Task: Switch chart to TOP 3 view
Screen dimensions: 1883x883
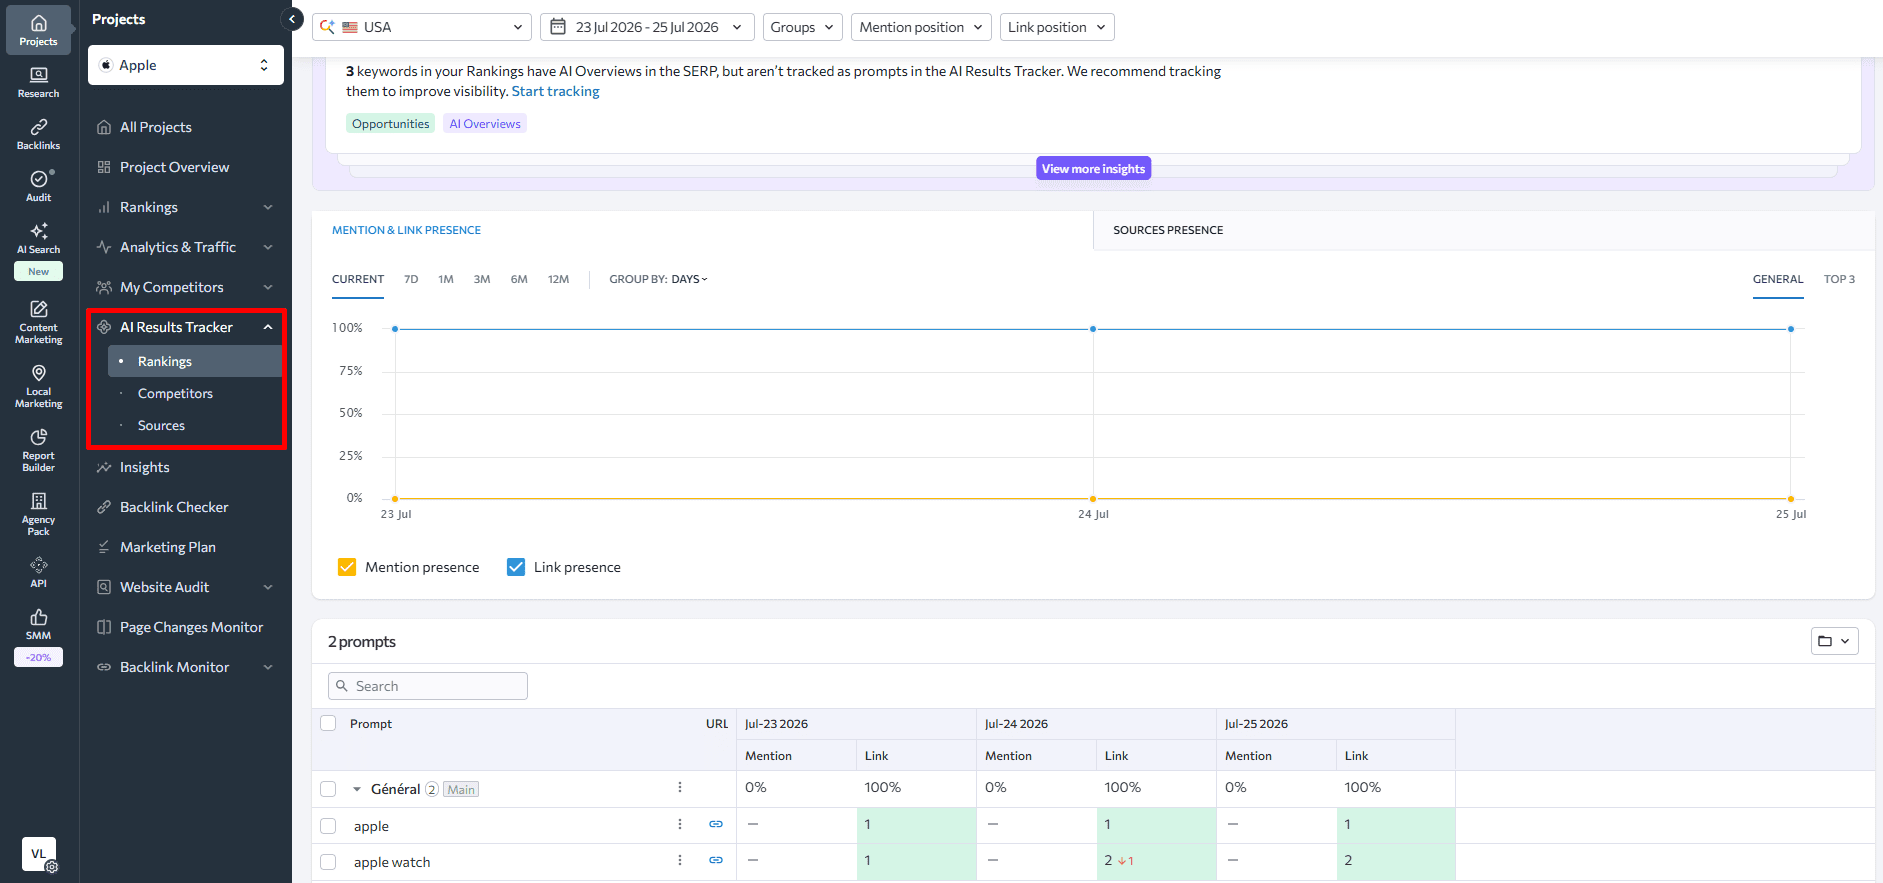Action: pos(1839,279)
